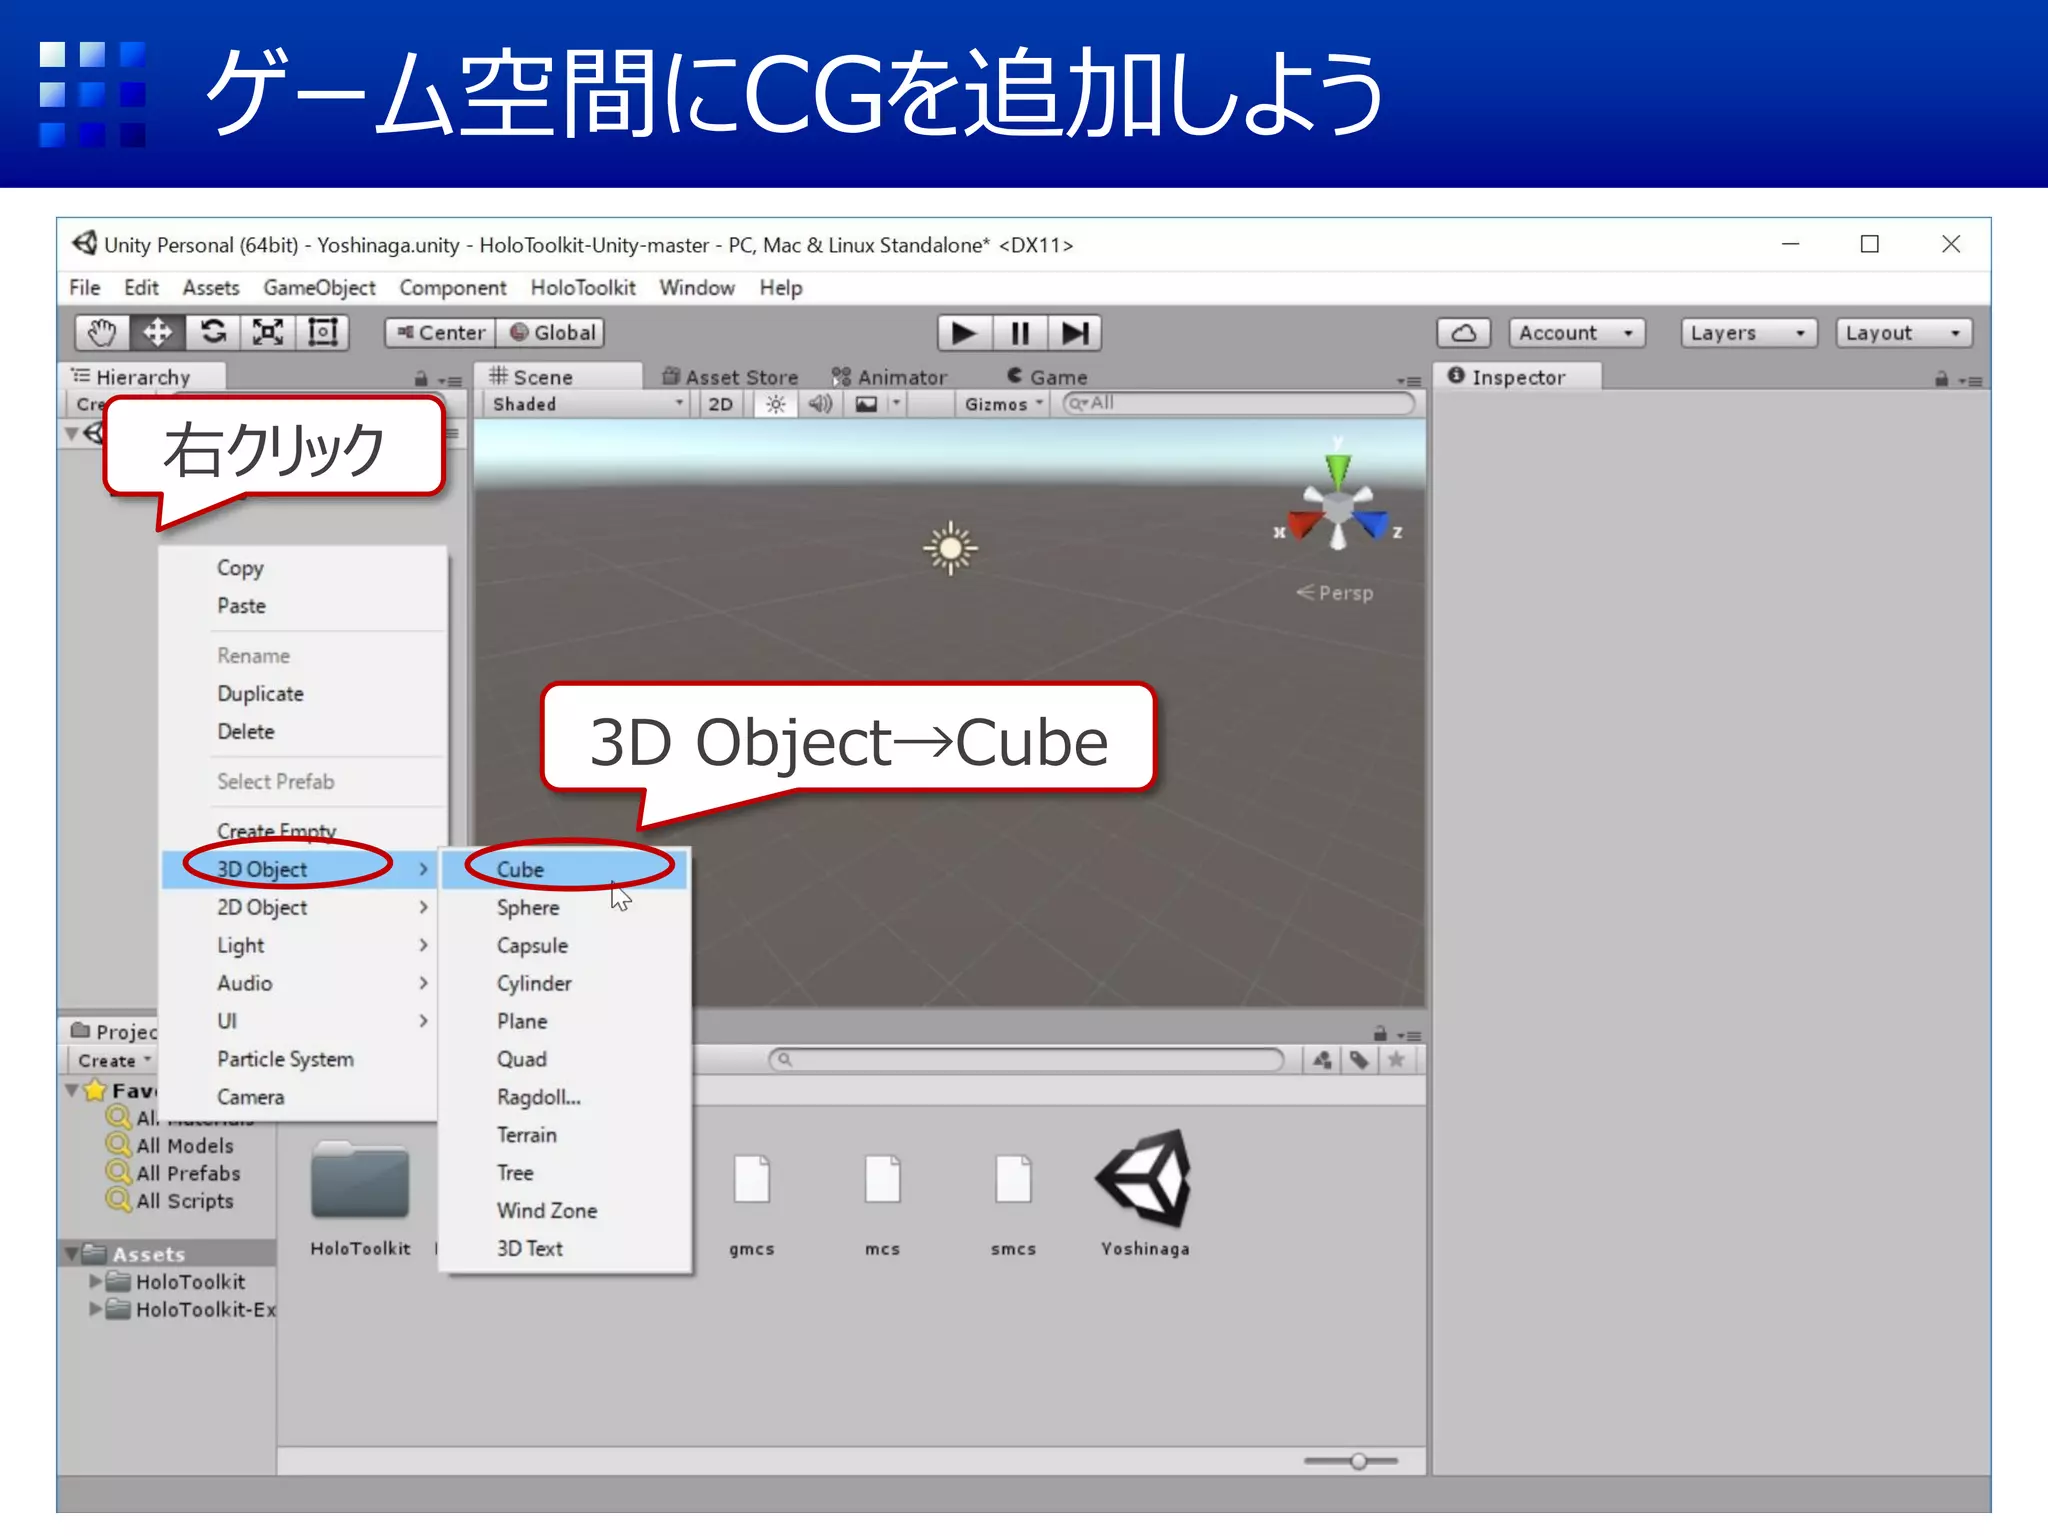The height and width of the screenshot is (1536, 2048).
Task: Choose Cube from 3D Object submenu
Action: pos(565,869)
